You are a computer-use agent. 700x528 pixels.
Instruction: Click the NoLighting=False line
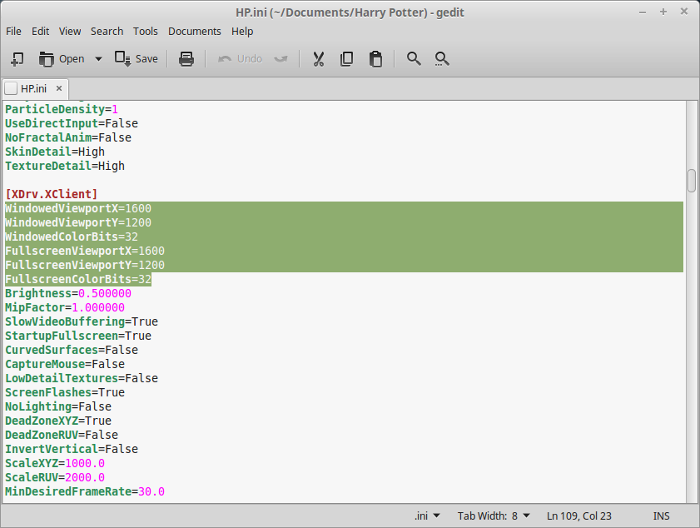tap(58, 407)
